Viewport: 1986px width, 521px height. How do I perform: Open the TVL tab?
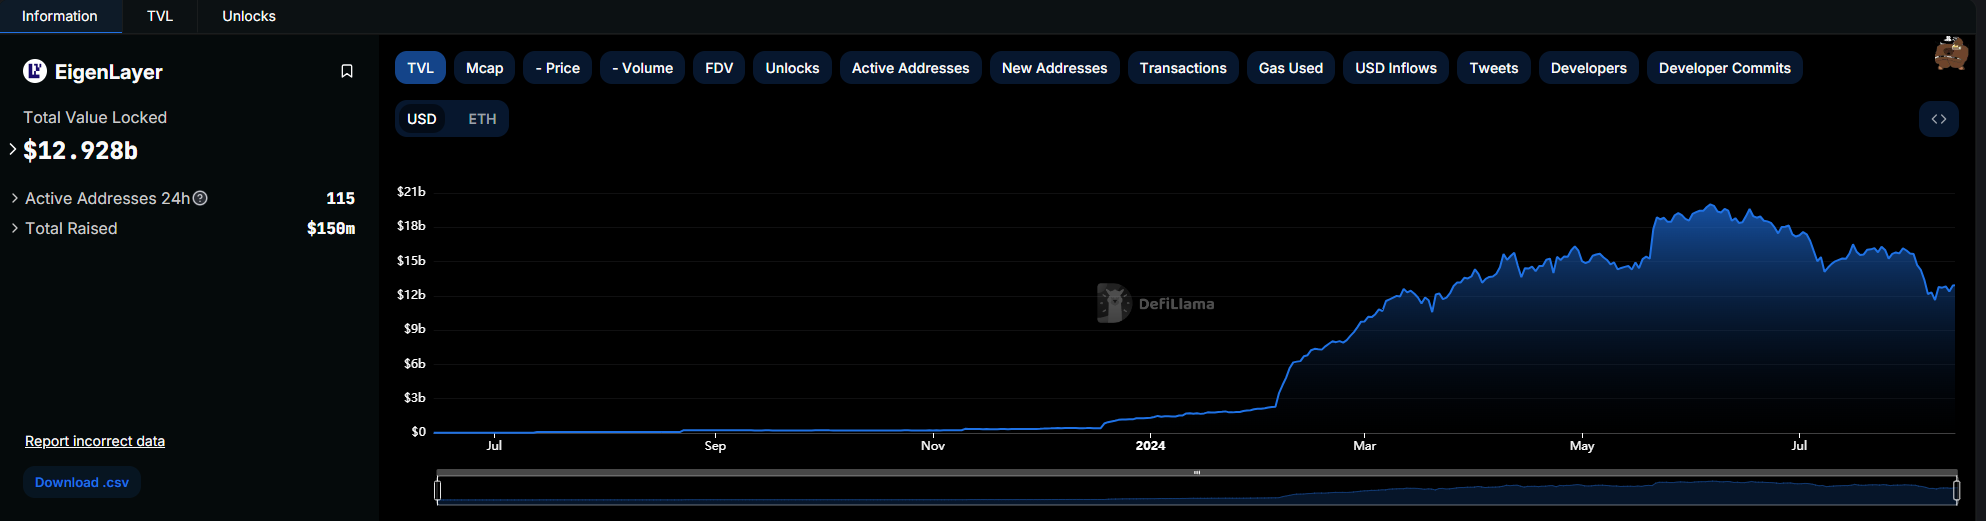(160, 16)
